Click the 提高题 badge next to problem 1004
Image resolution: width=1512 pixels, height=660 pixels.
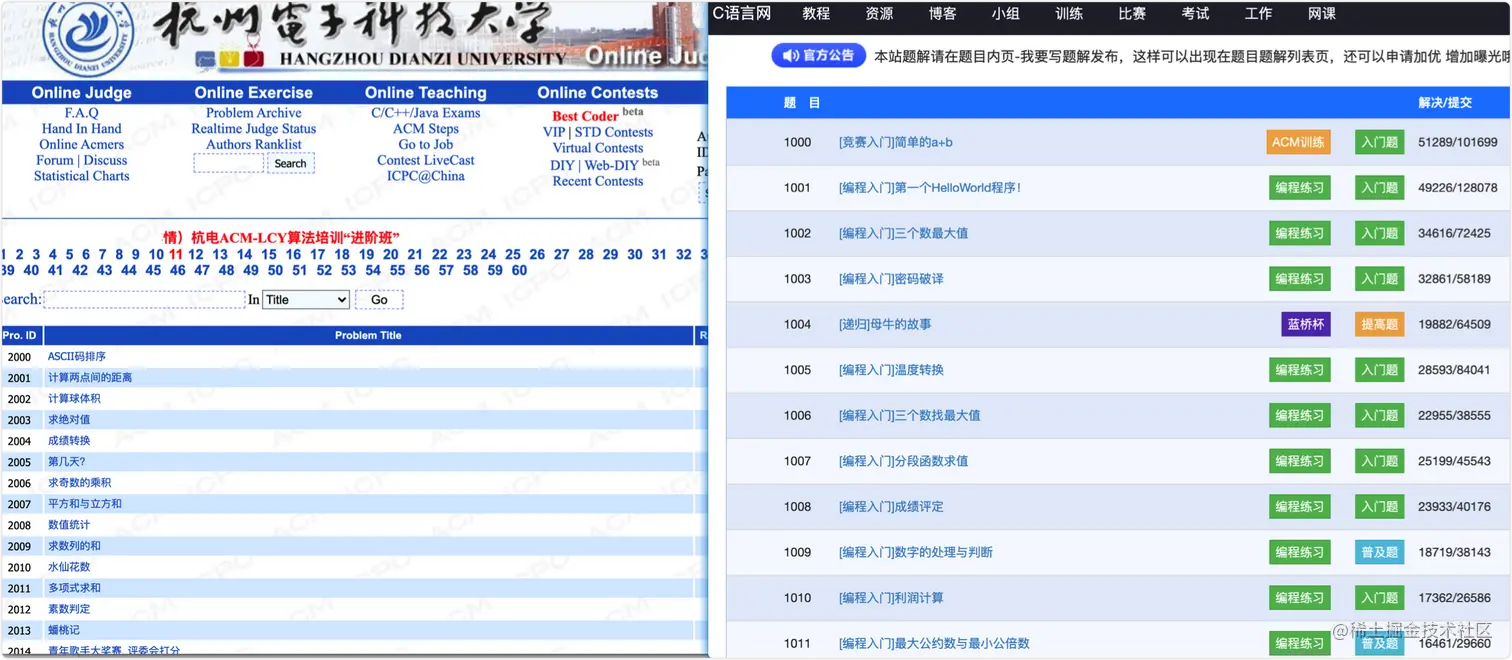click(x=1378, y=324)
